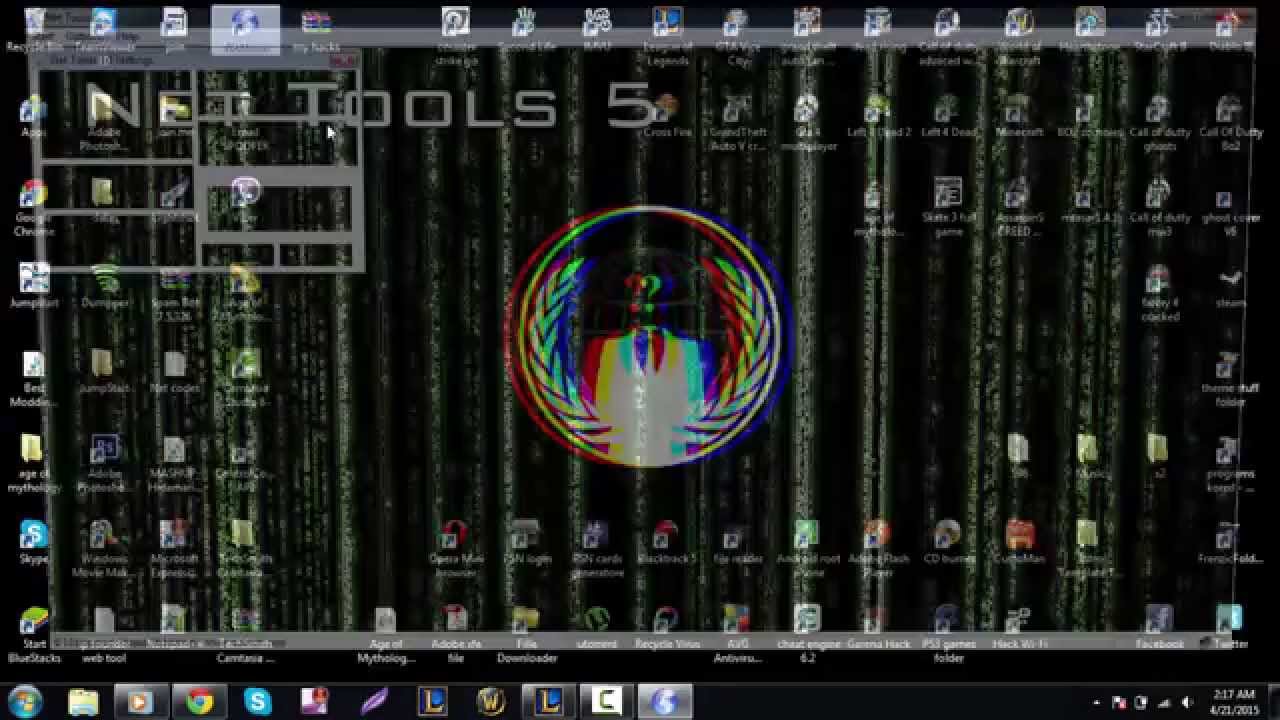Open the Dumpper desktop icon
Image resolution: width=1280 pixels, height=720 pixels.
coord(105,286)
